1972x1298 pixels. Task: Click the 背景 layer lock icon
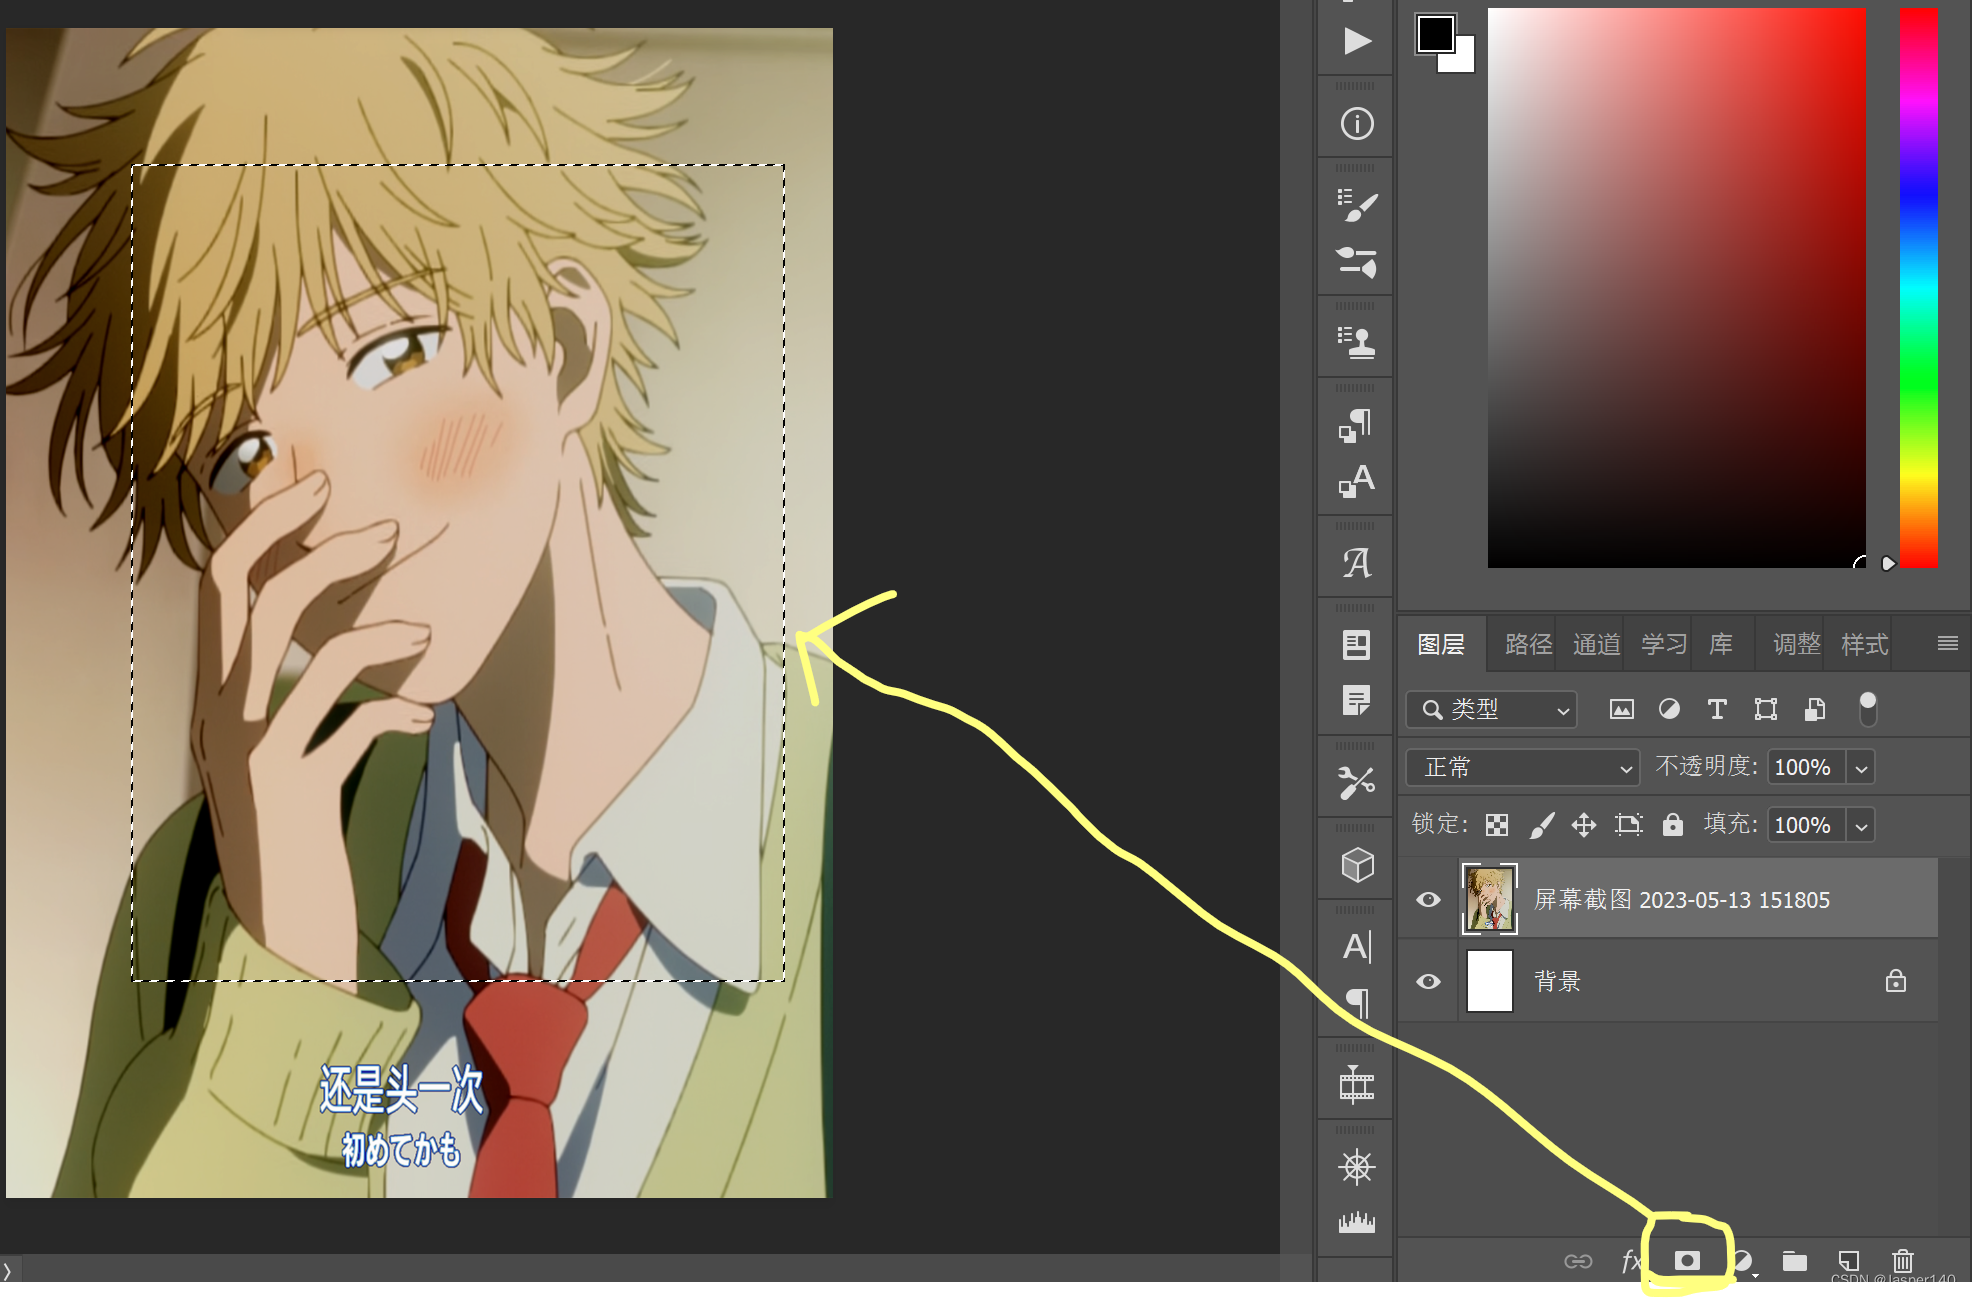click(x=1895, y=981)
